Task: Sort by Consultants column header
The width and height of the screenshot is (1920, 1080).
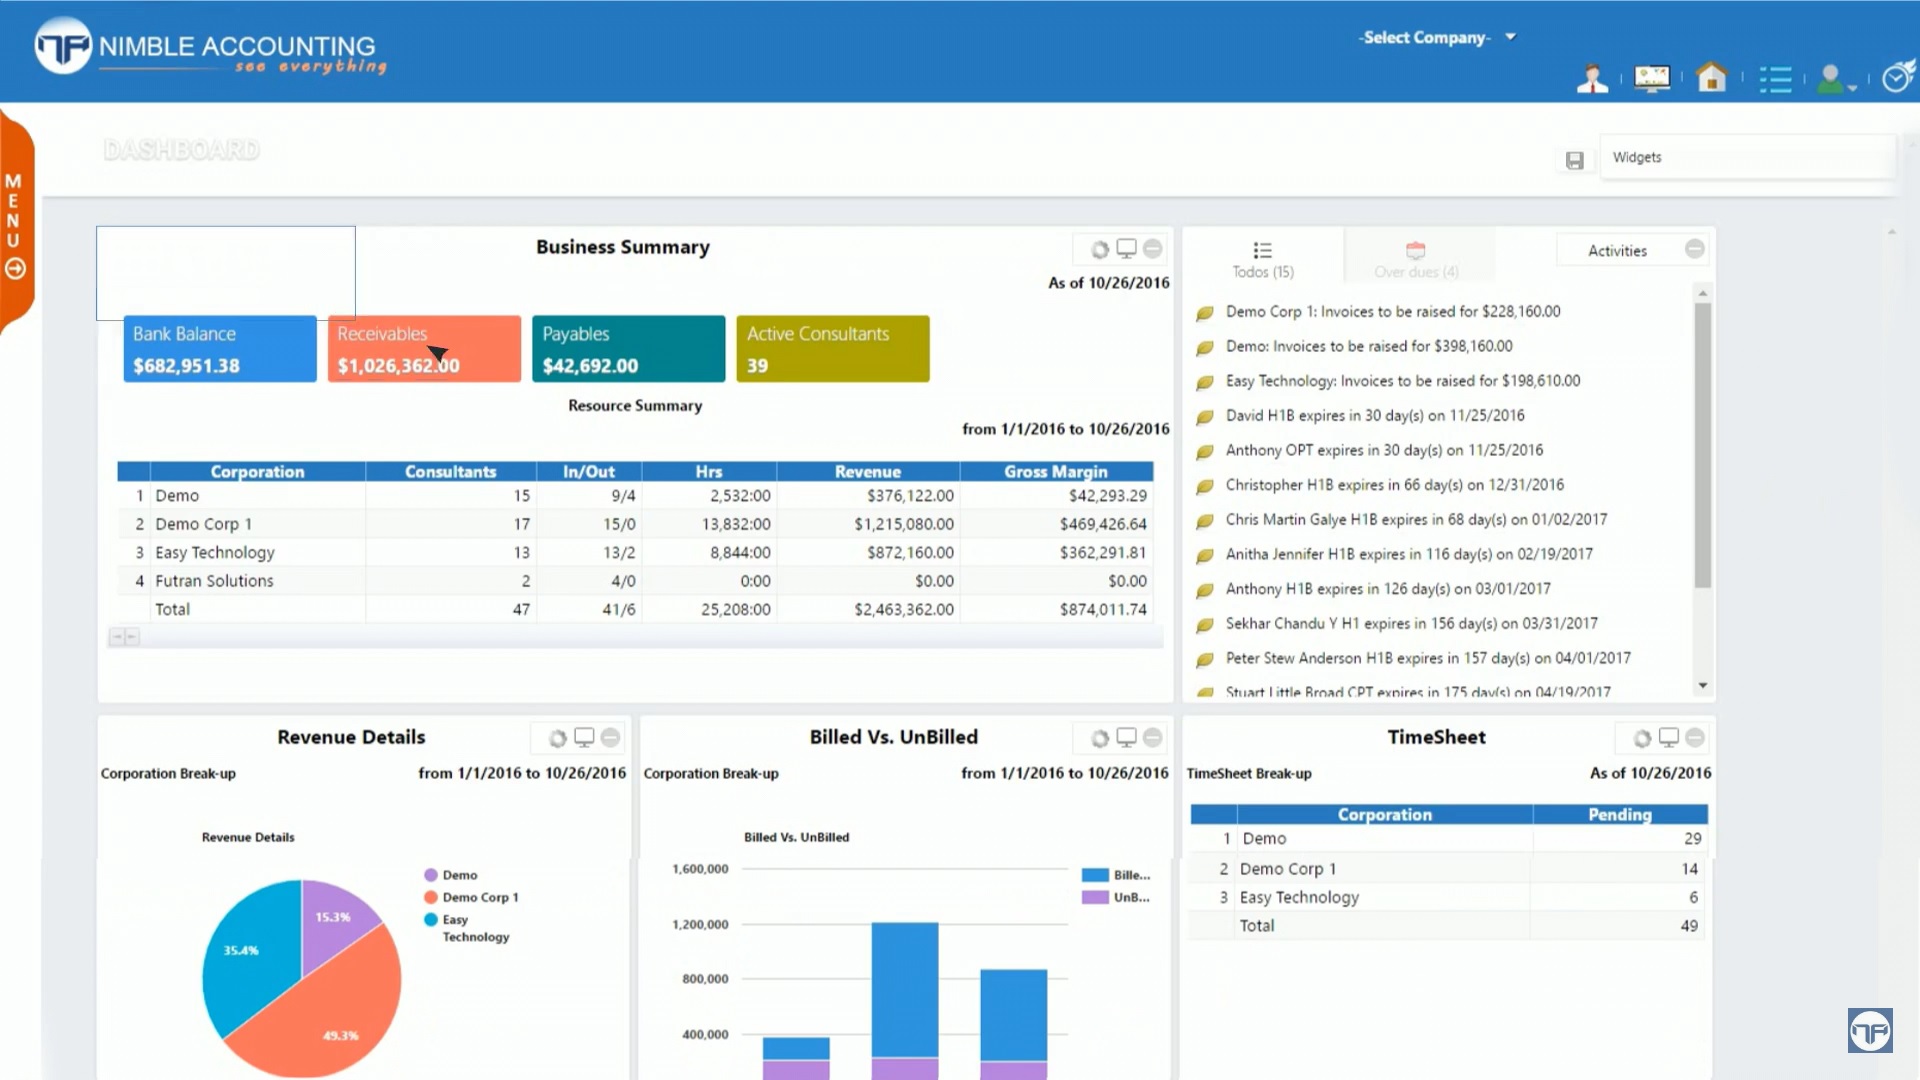Action: pos(451,472)
